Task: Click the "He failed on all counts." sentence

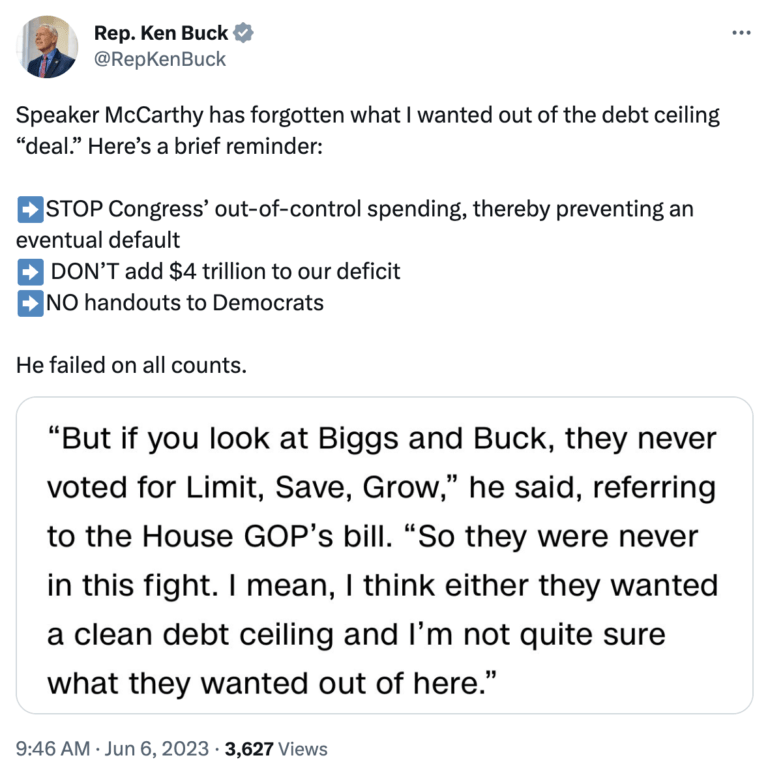Action: point(131,365)
